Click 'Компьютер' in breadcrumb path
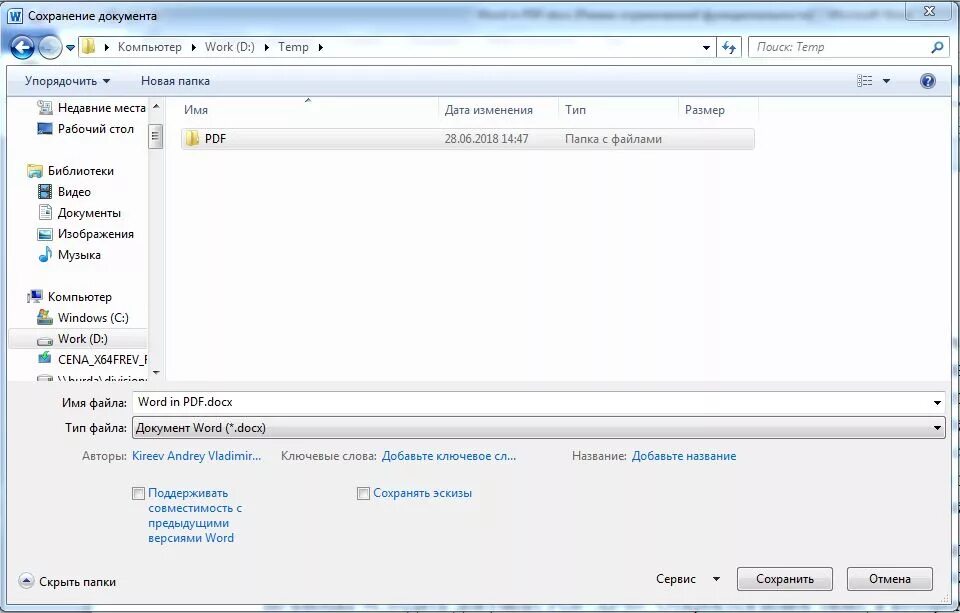 coord(149,47)
